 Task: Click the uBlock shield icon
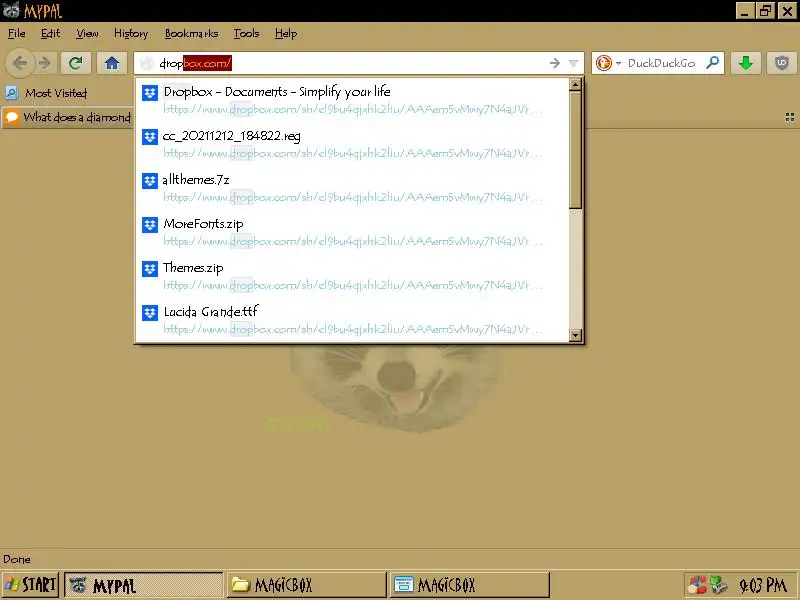point(781,63)
